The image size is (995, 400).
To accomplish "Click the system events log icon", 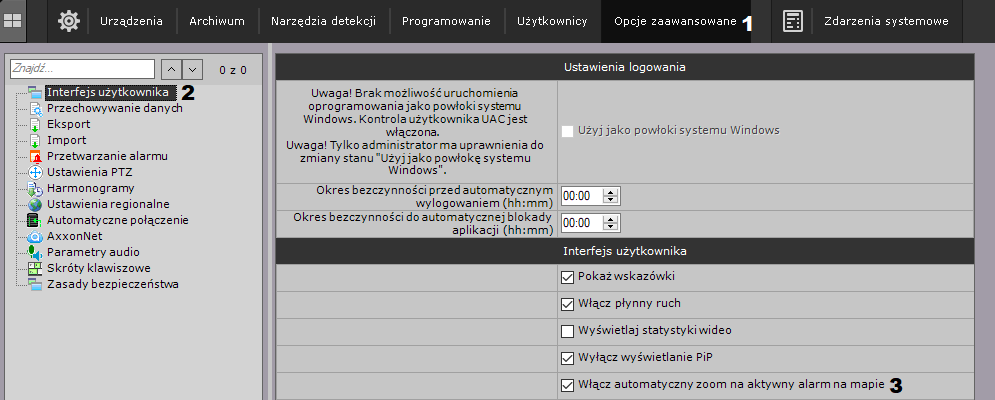I will [792, 20].
